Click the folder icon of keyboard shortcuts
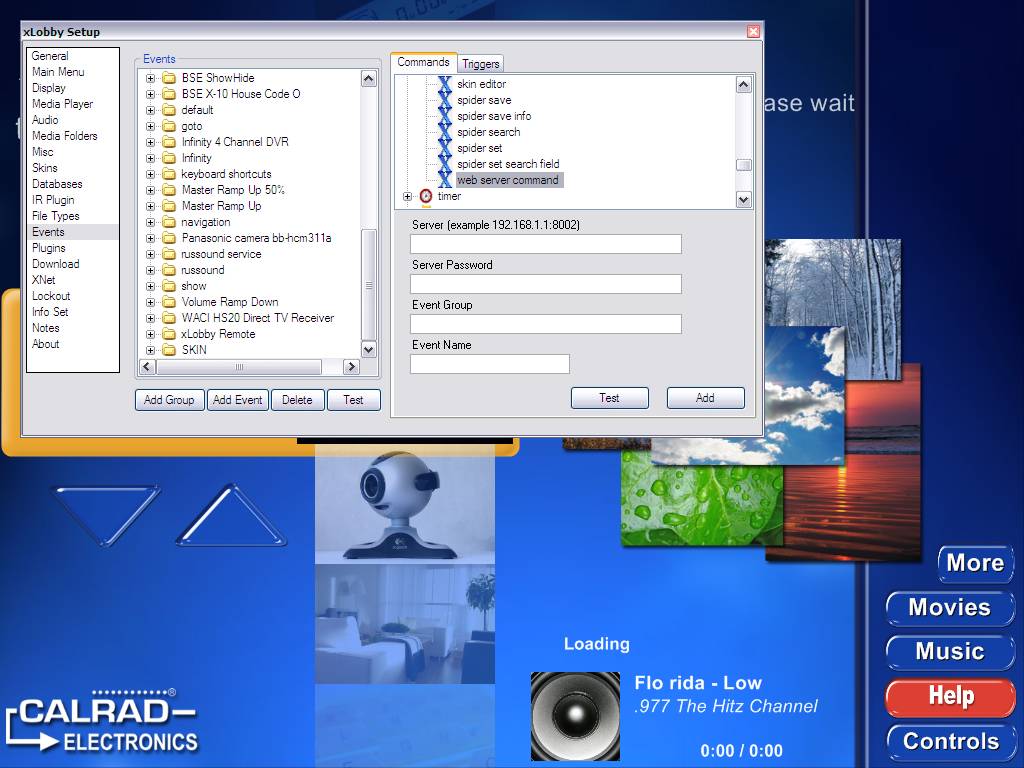This screenshot has width=1024, height=768. pyautogui.click(x=169, y=174)
